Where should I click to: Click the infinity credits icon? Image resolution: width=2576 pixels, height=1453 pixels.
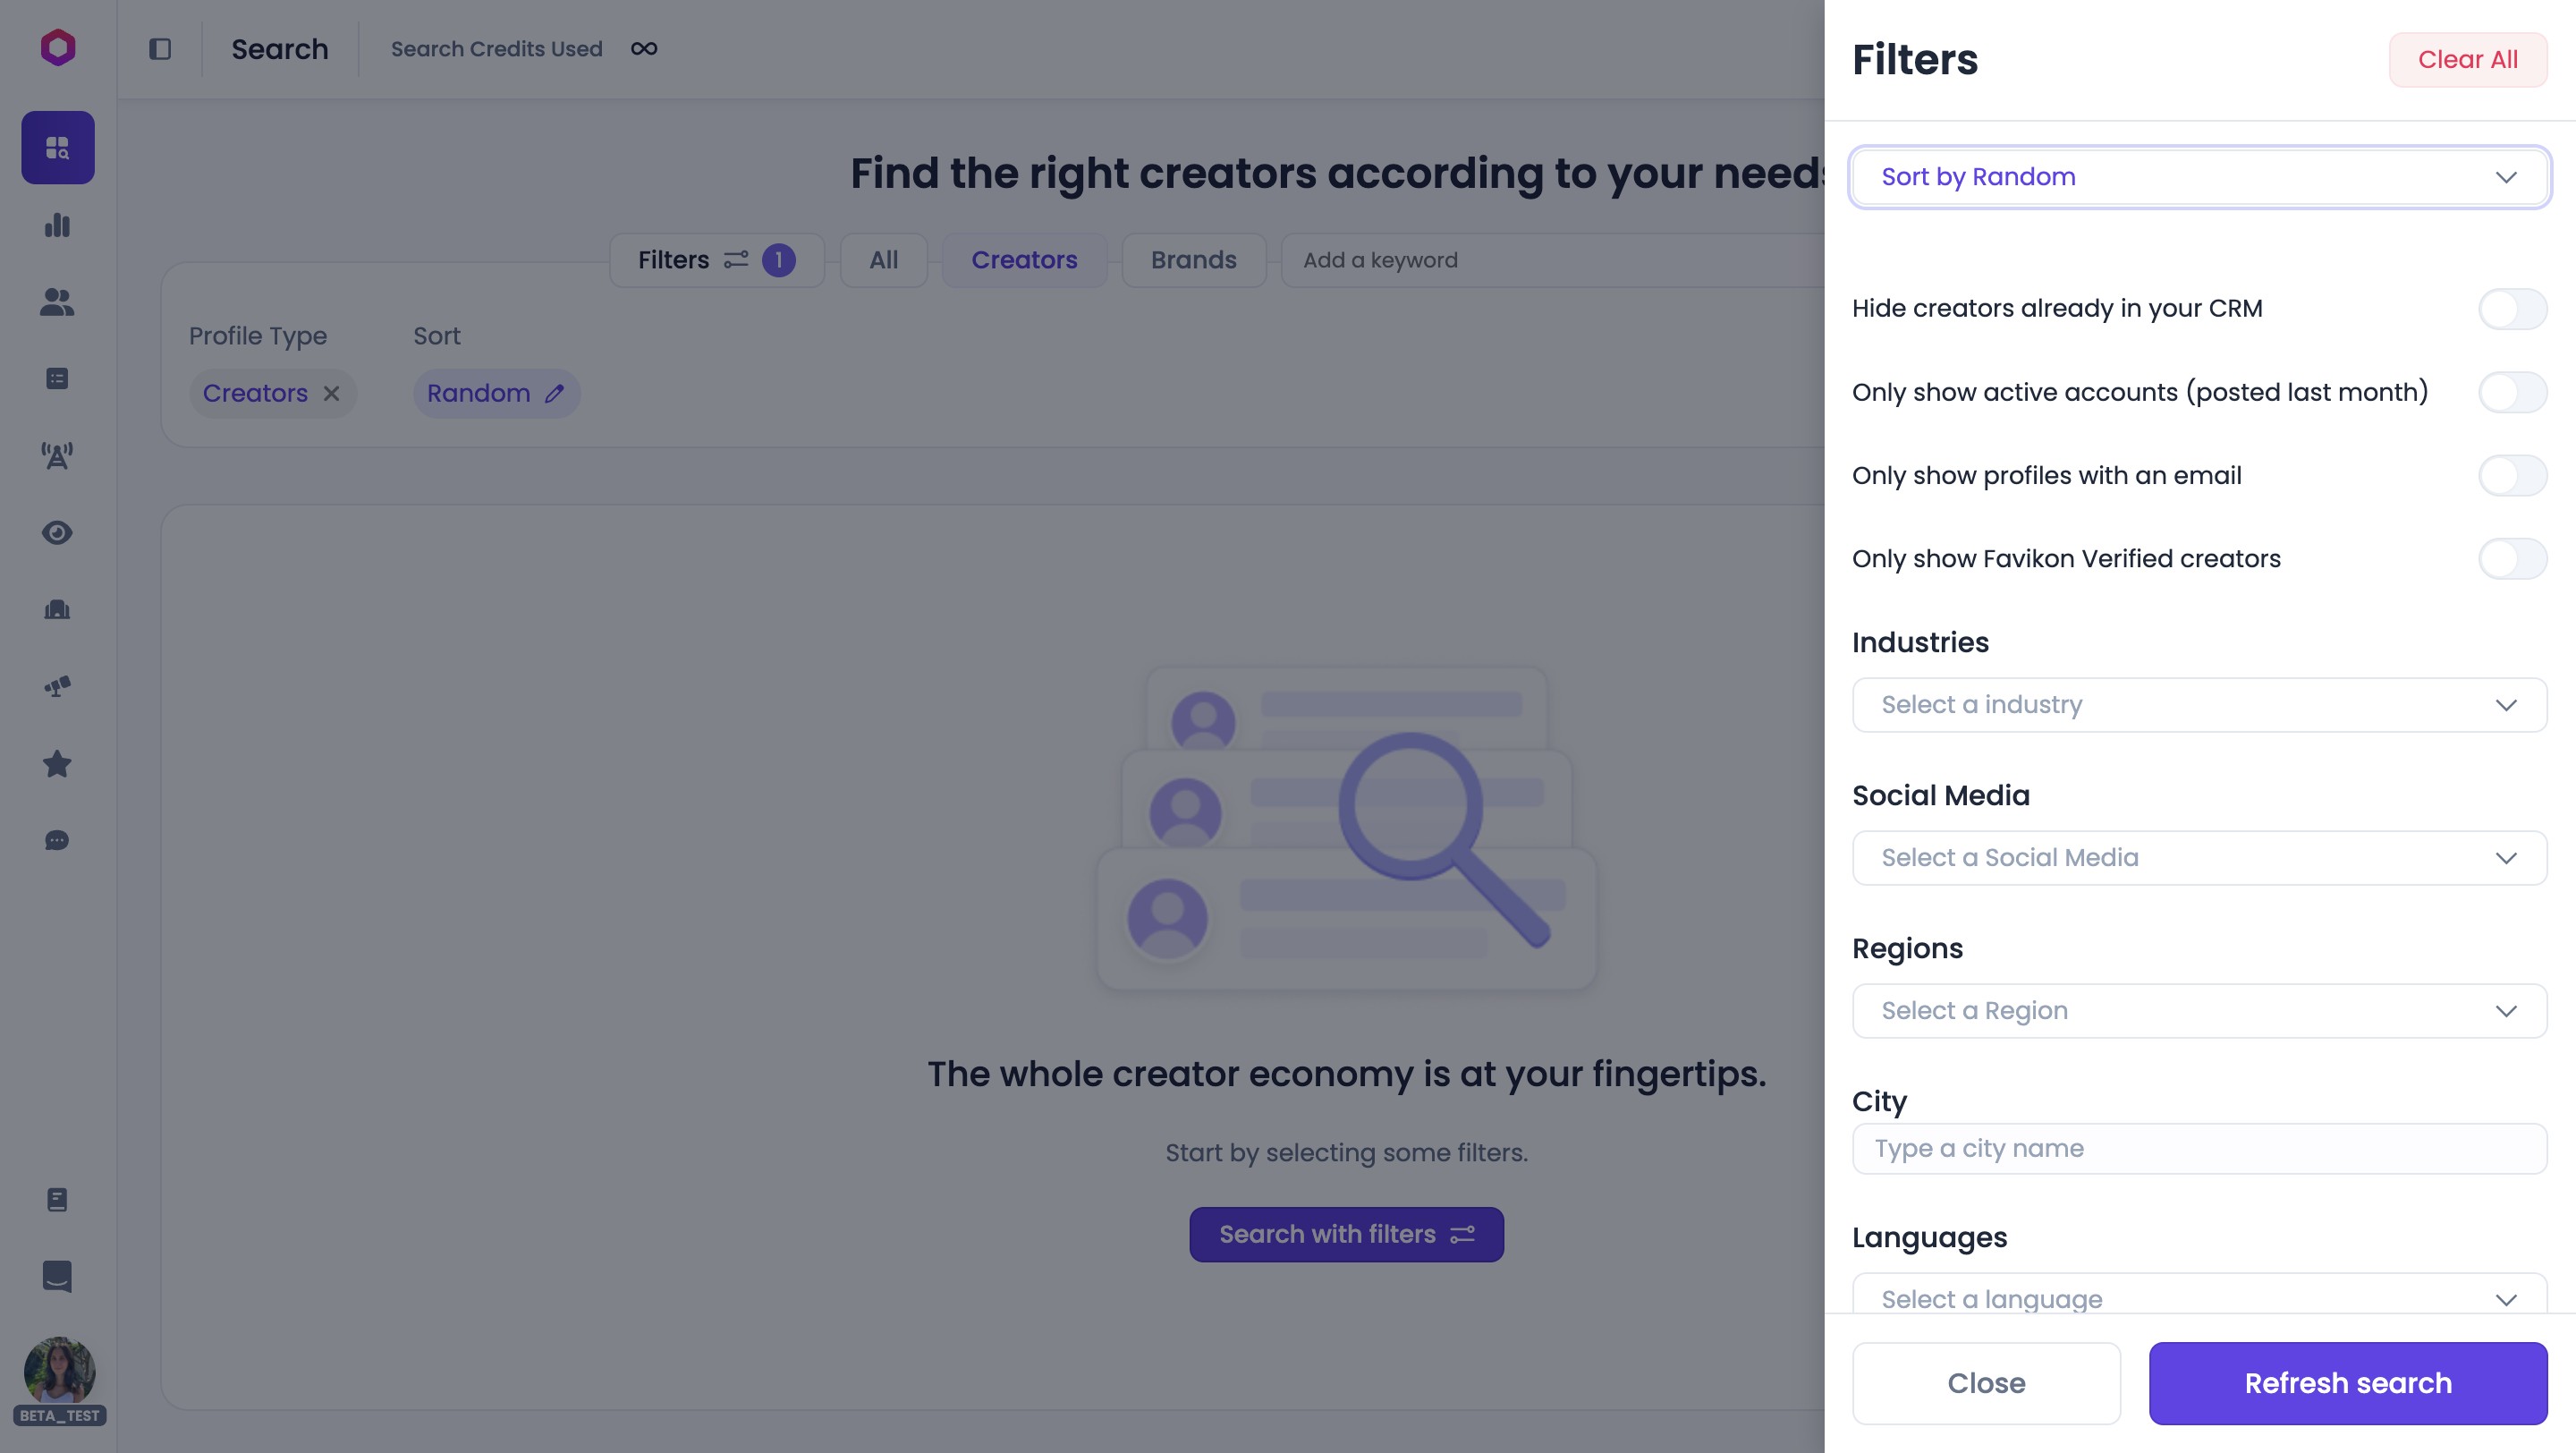click(644, 49)
